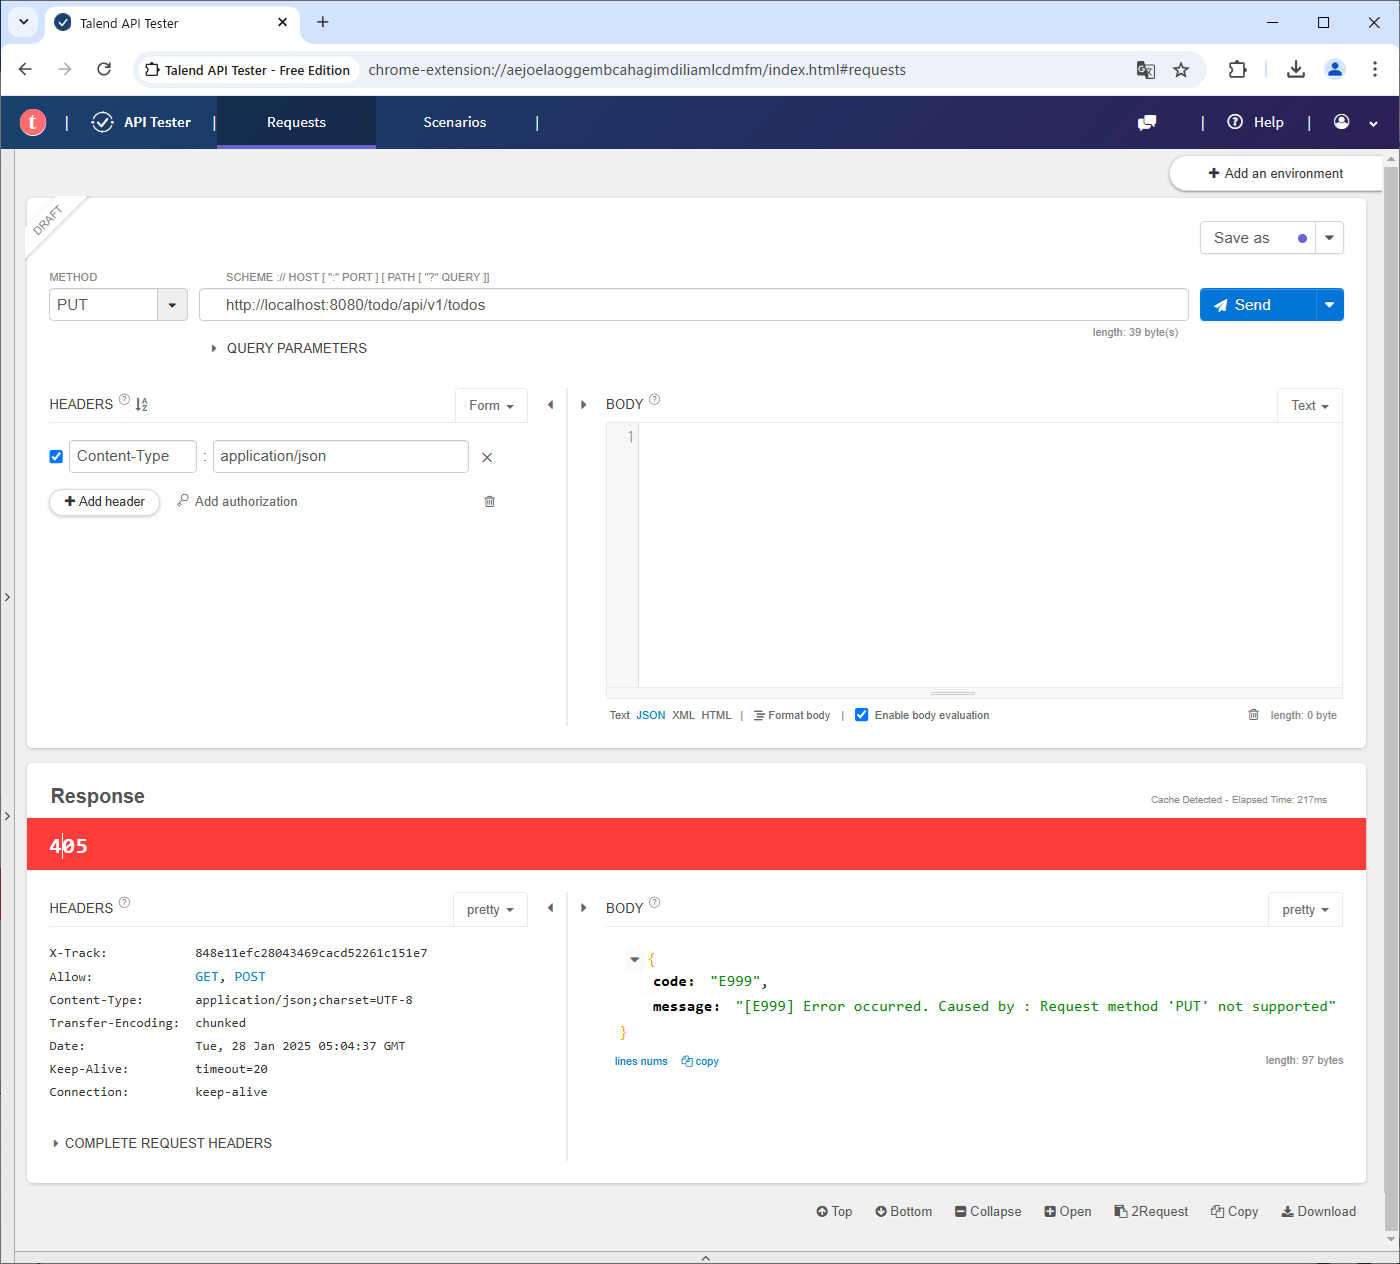Uncheck the Content-Type header checkbox
The image size is (1400, 1264).
[56, 456]
